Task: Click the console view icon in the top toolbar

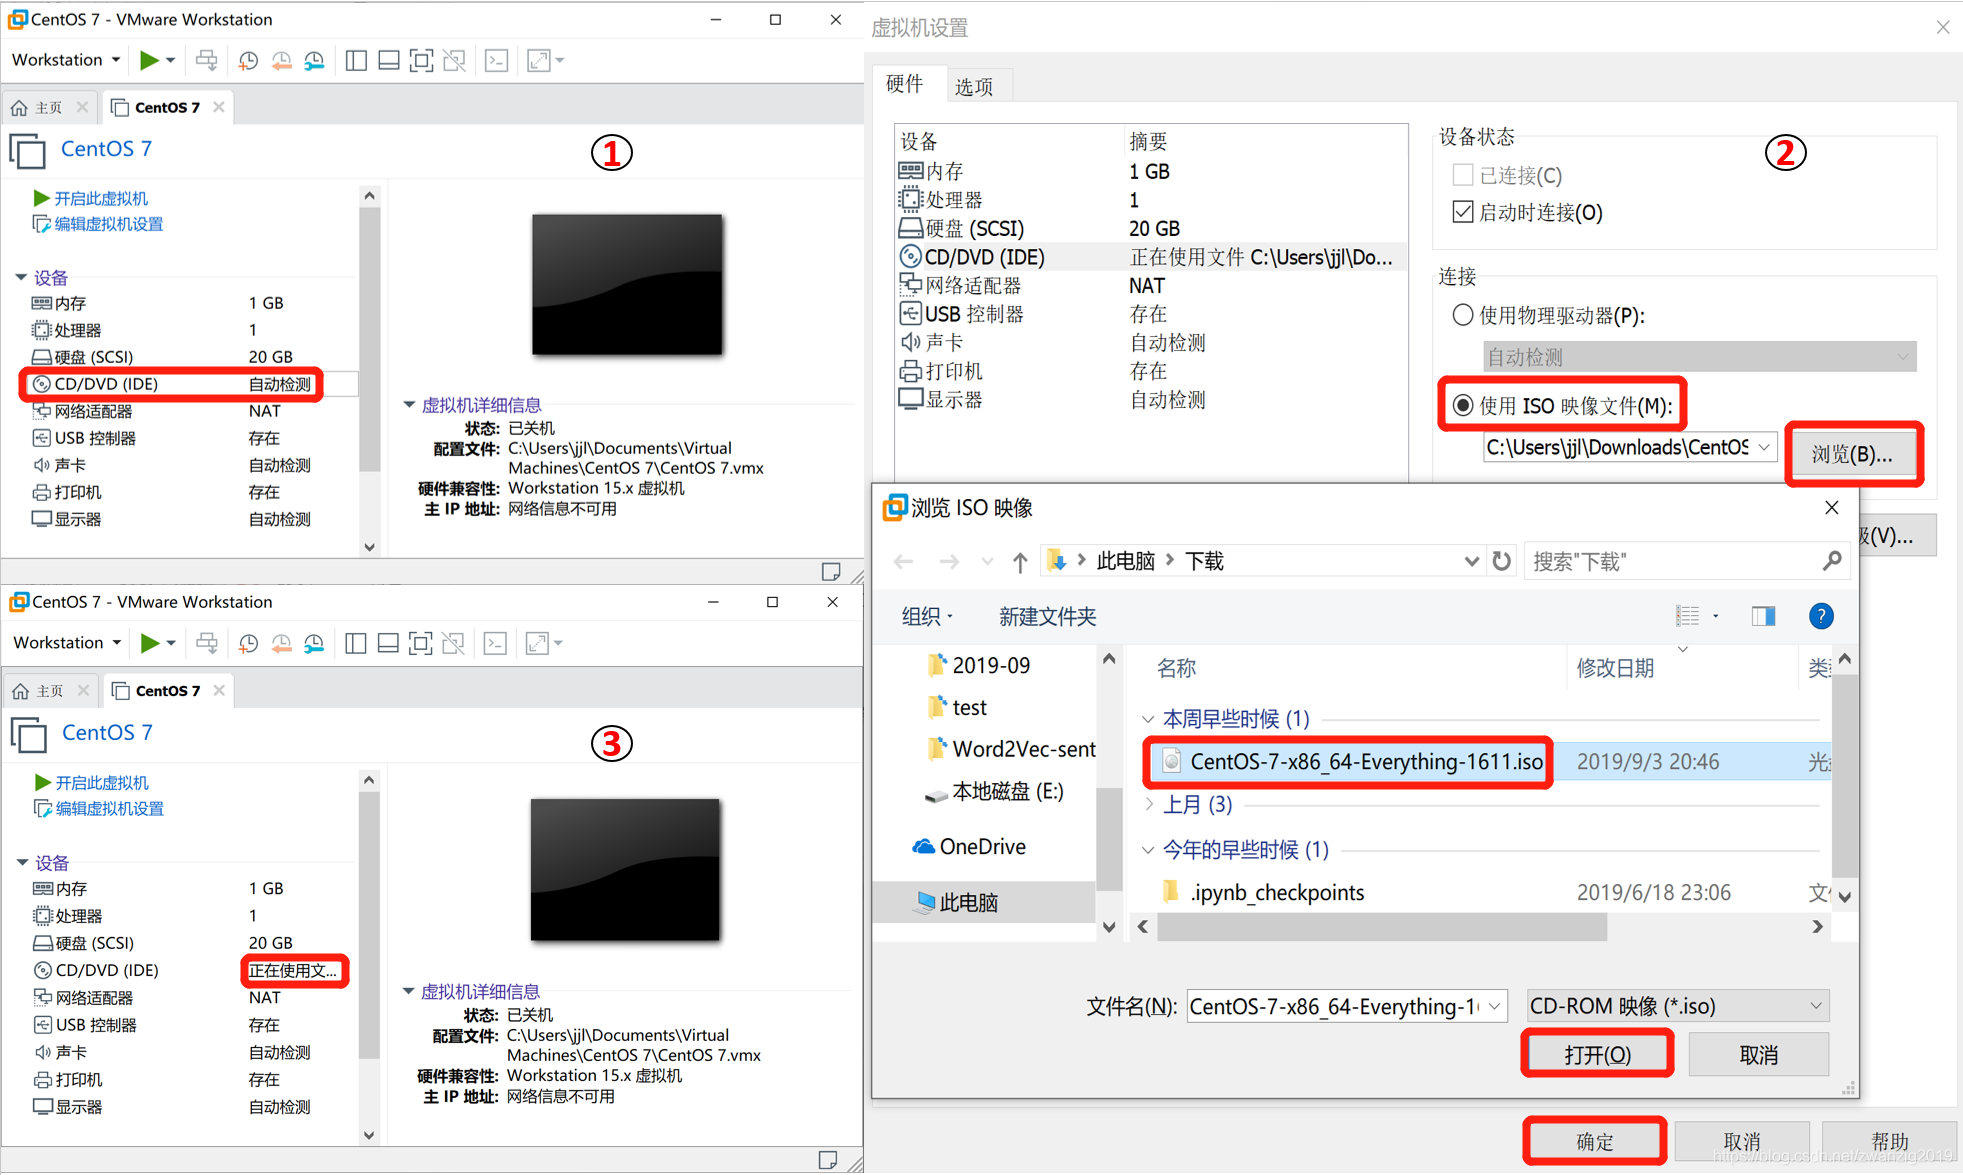Action: coord(496,61)
